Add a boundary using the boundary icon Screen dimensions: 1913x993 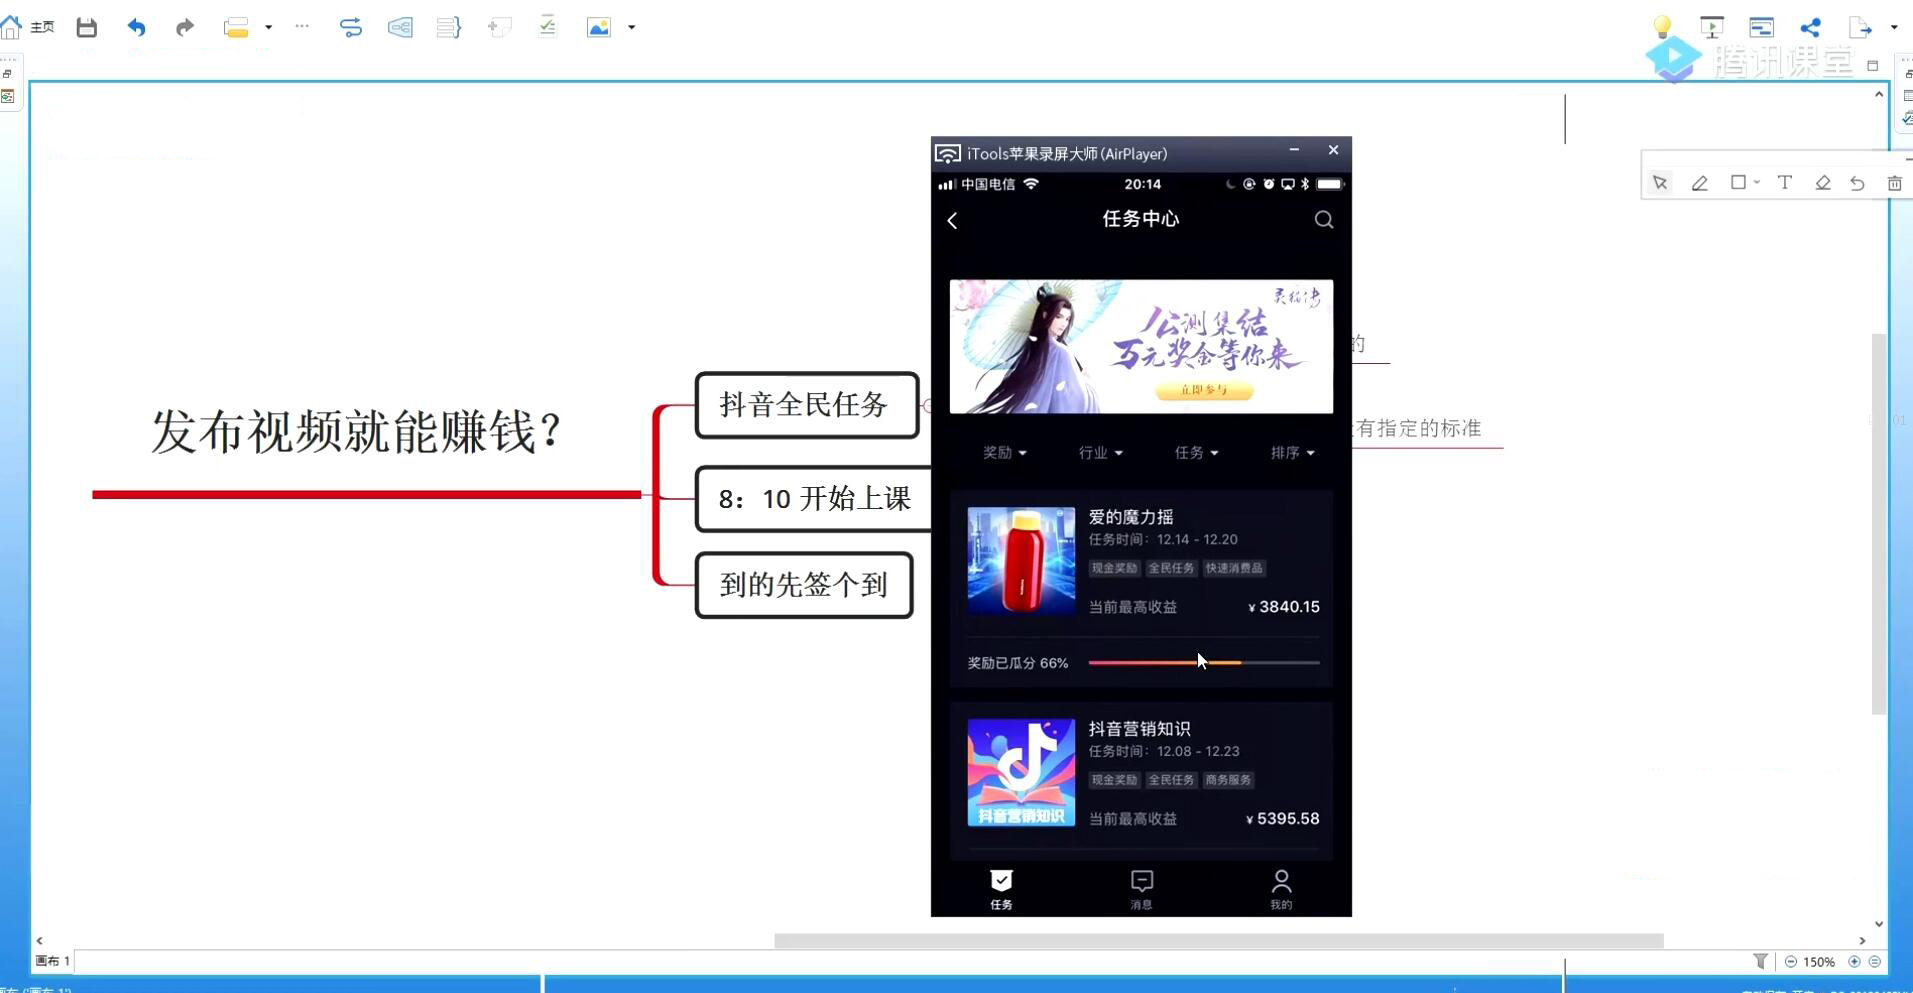(400, 28)
